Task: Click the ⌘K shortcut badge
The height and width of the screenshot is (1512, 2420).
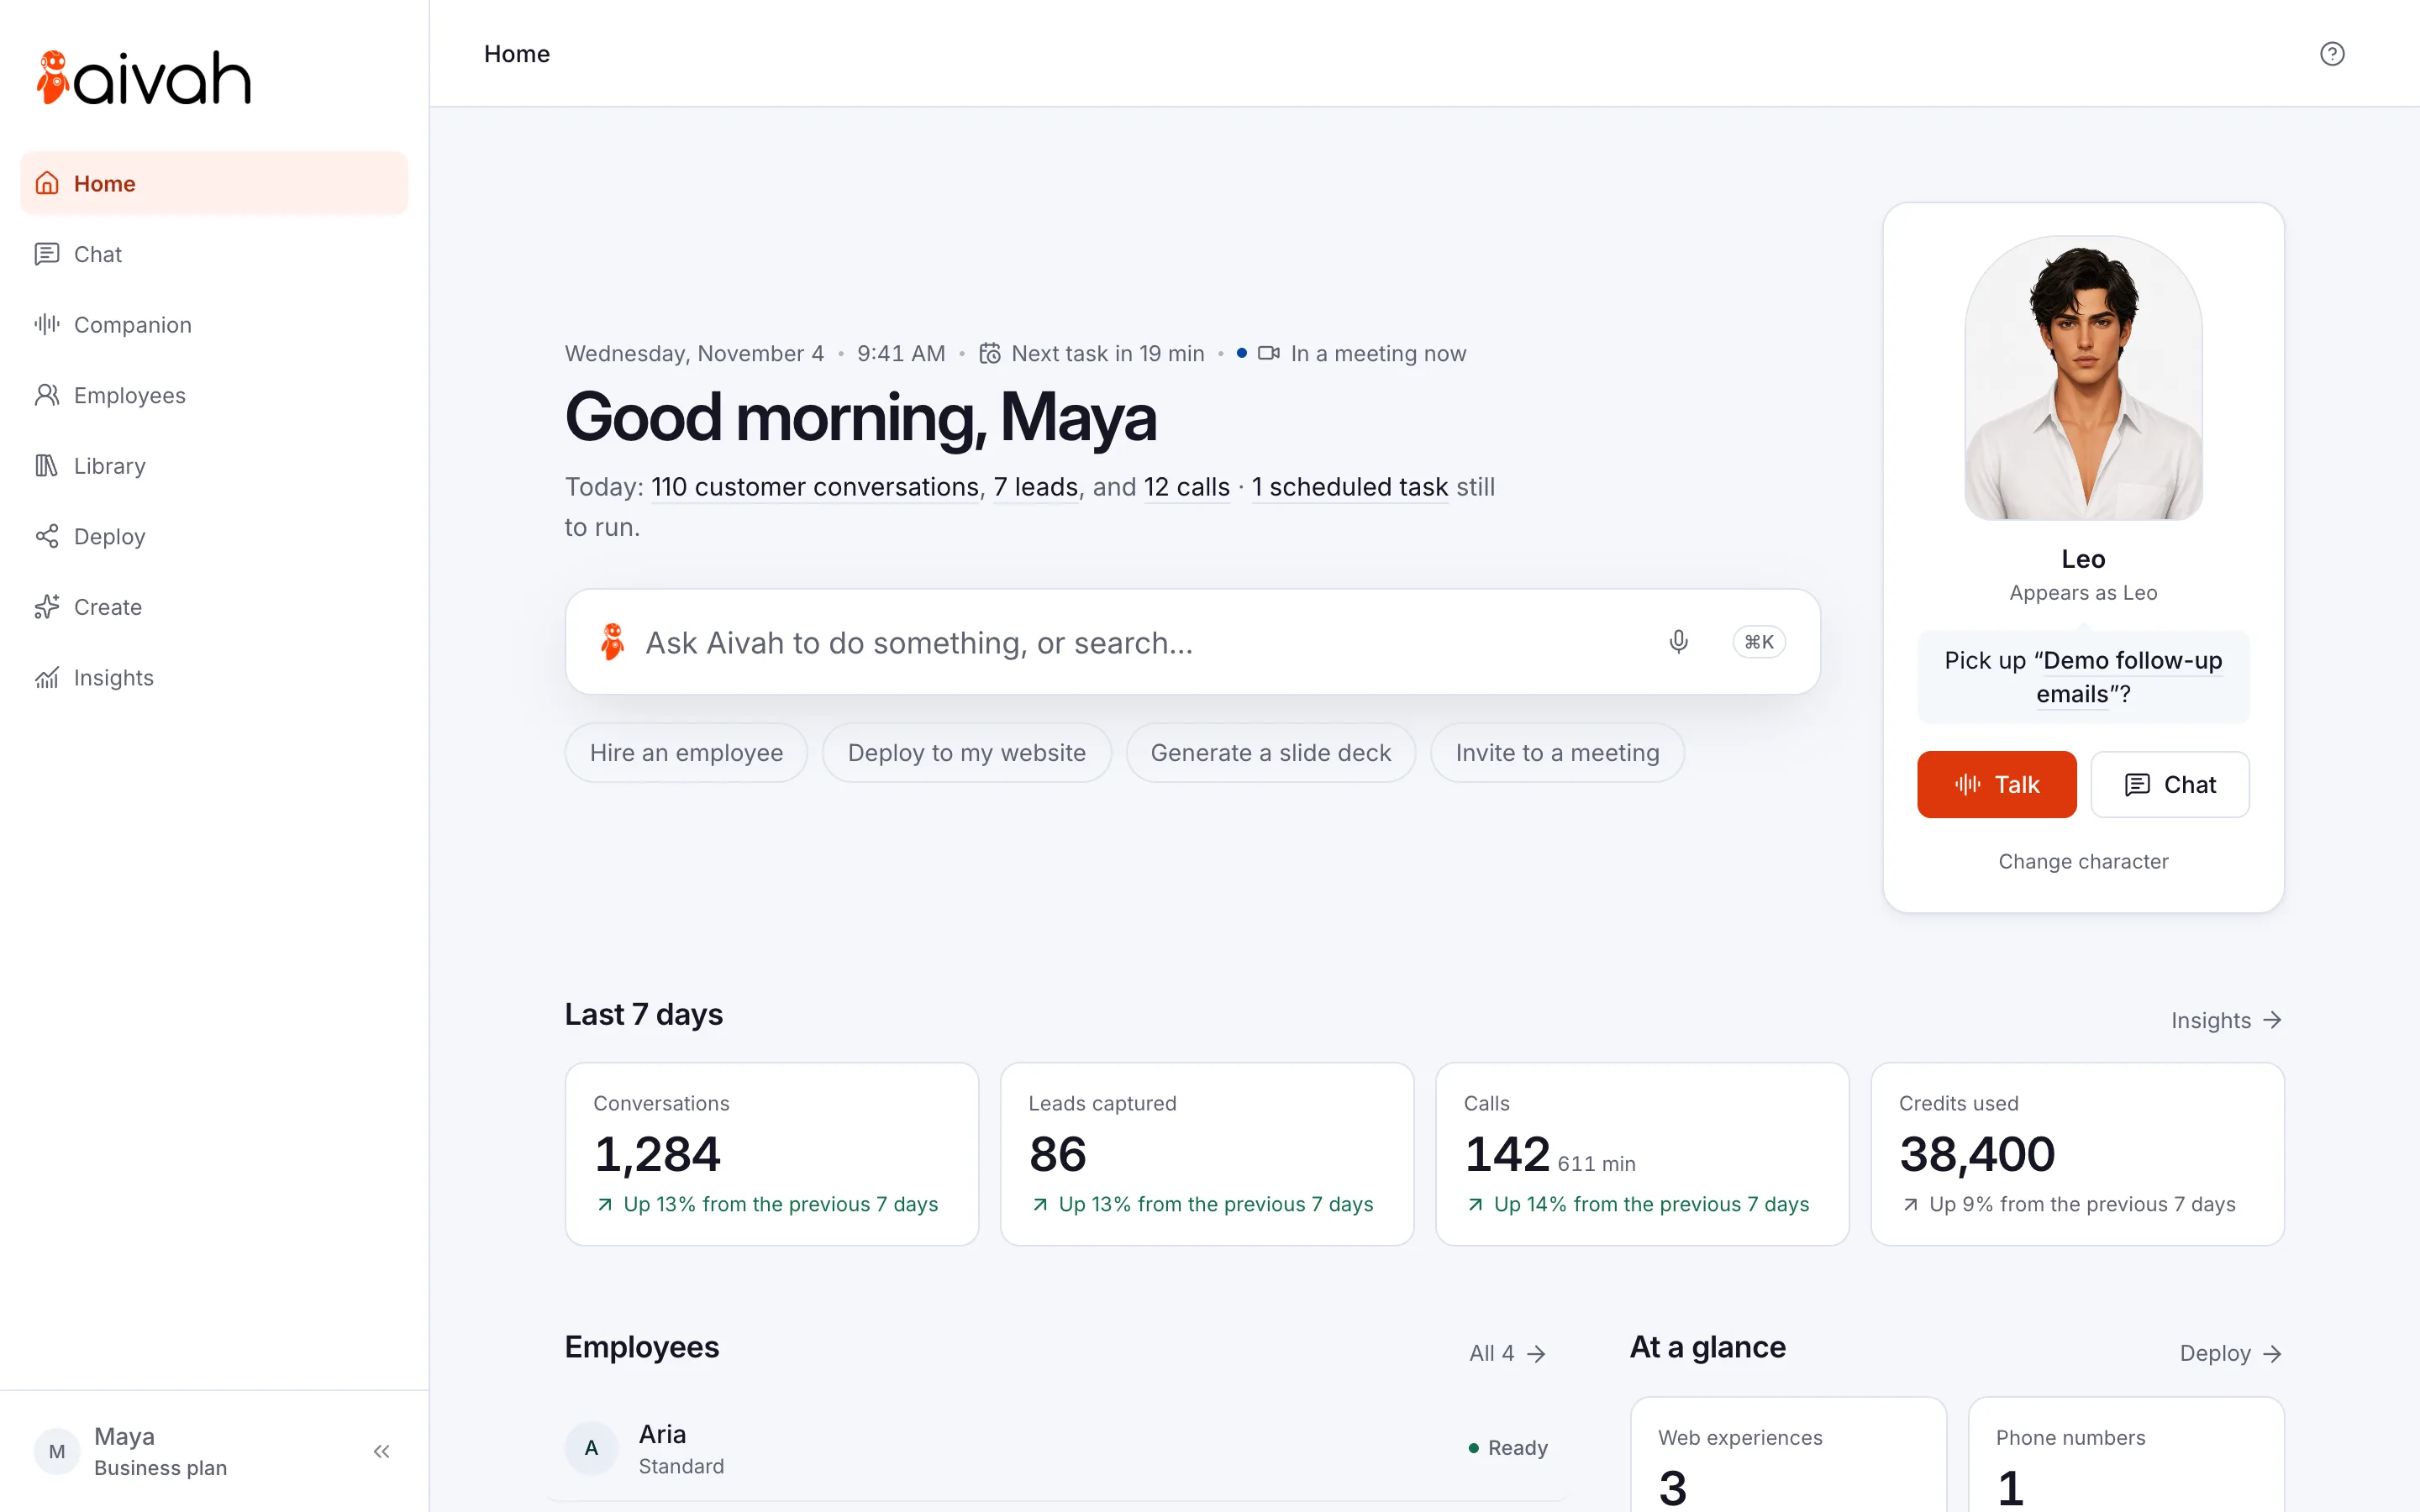Action: coord(1759,642)
